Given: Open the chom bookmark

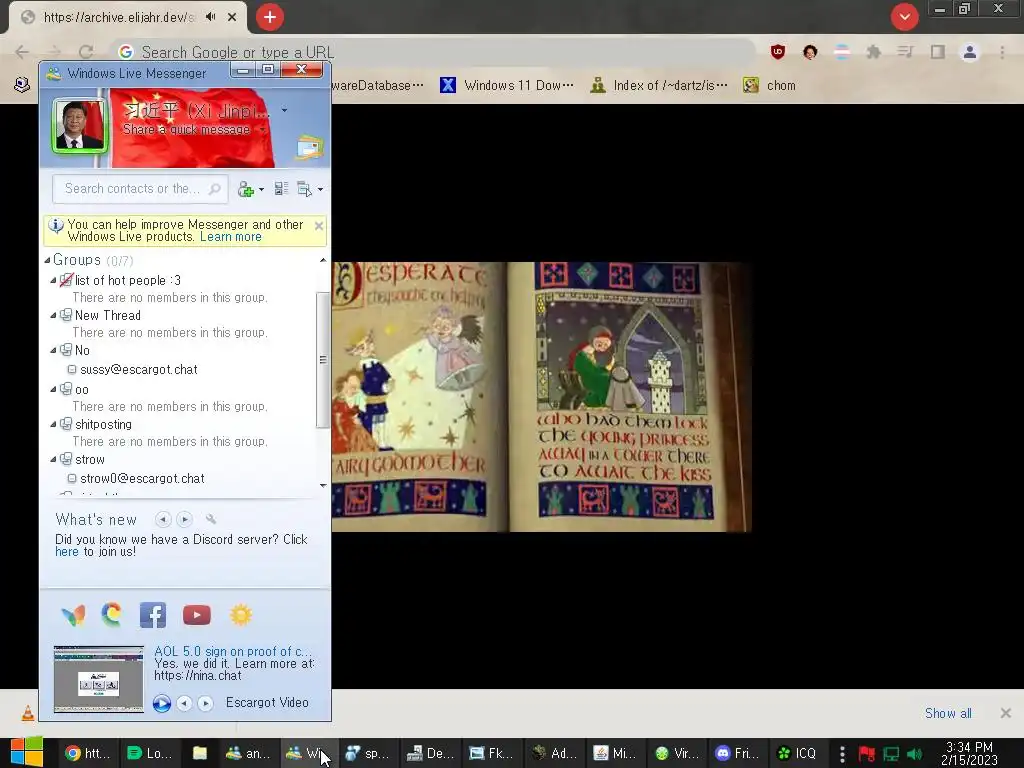Looking at the screenshot, I should 770,86.
